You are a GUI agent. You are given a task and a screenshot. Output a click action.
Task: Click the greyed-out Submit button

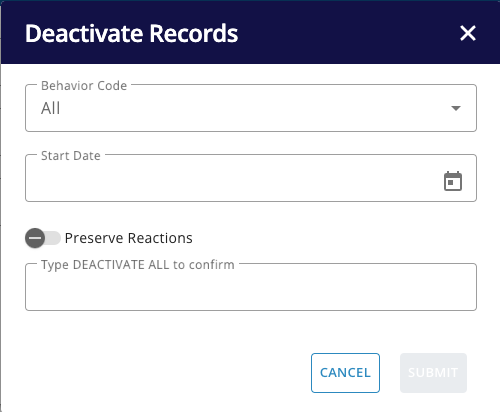(433, 373)
